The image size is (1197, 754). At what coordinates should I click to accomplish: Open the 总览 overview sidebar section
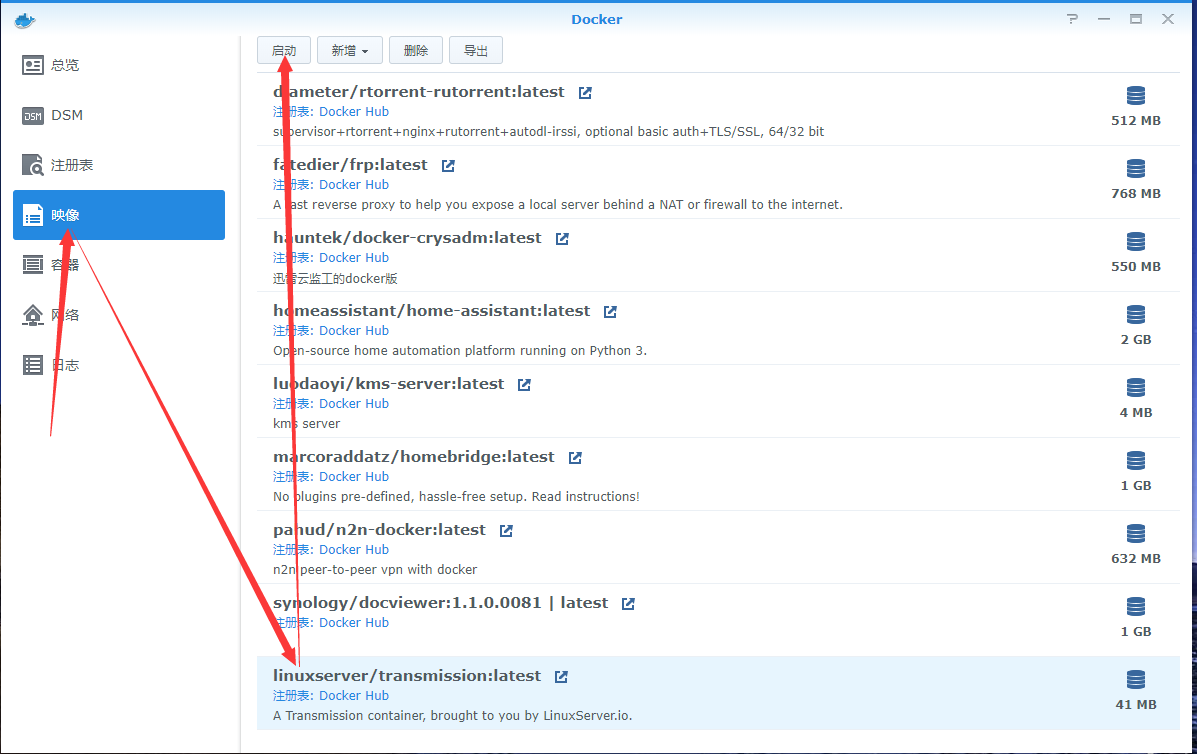point(119,65)
